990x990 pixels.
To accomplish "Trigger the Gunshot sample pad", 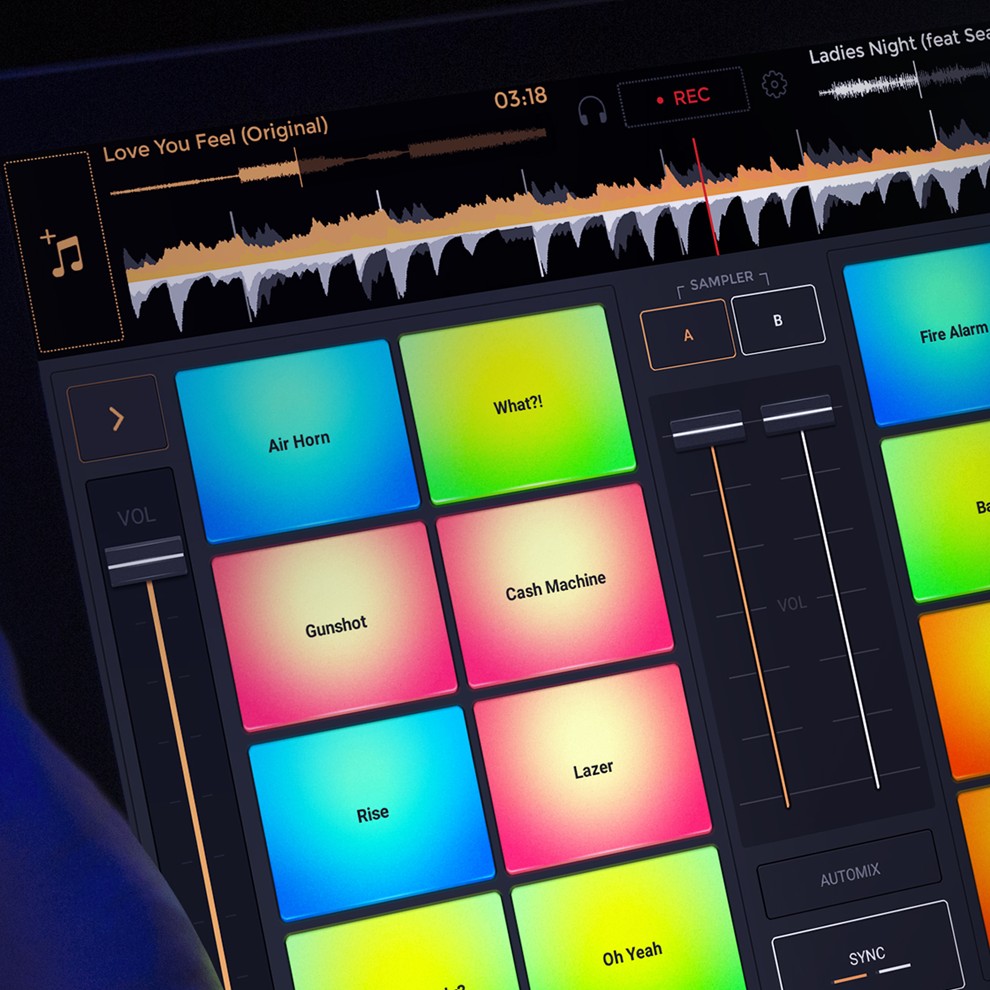I will coord(335,626).
